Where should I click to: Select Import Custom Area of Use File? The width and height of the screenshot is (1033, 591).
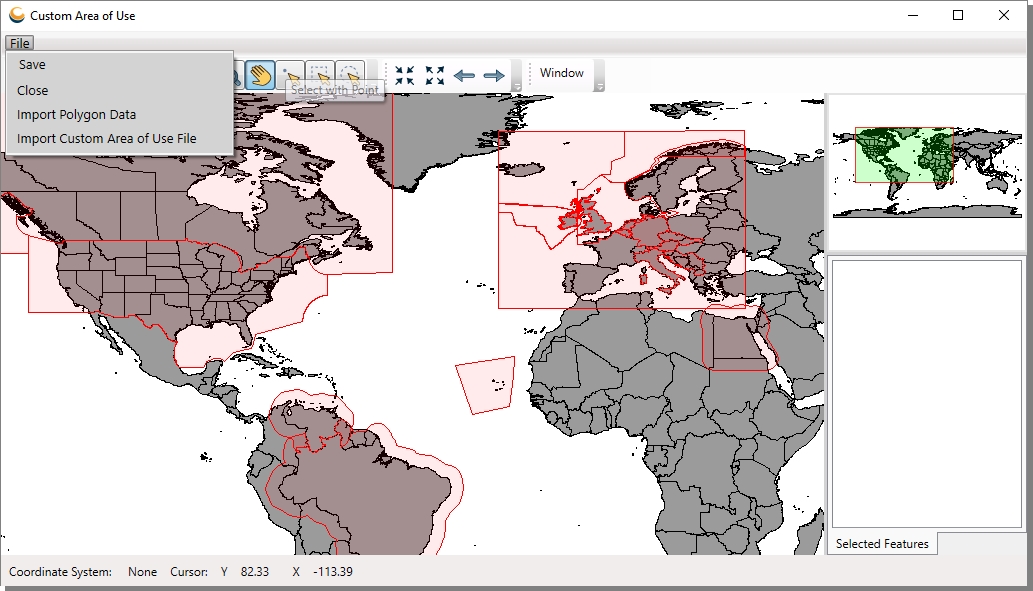click(107, 139)
